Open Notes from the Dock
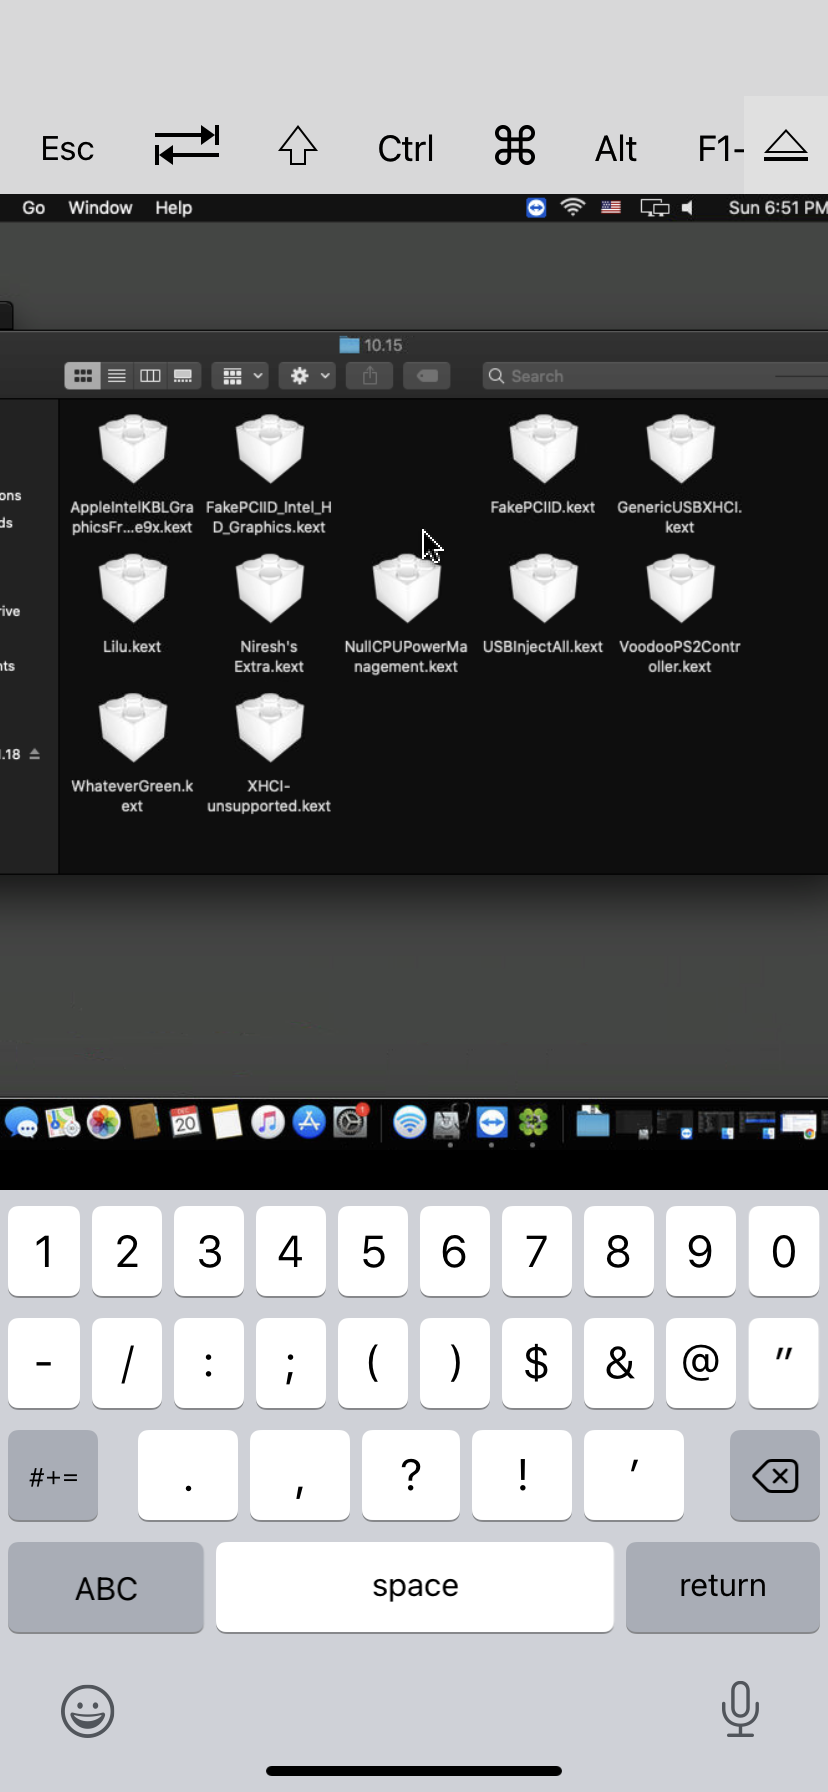 227,1123
